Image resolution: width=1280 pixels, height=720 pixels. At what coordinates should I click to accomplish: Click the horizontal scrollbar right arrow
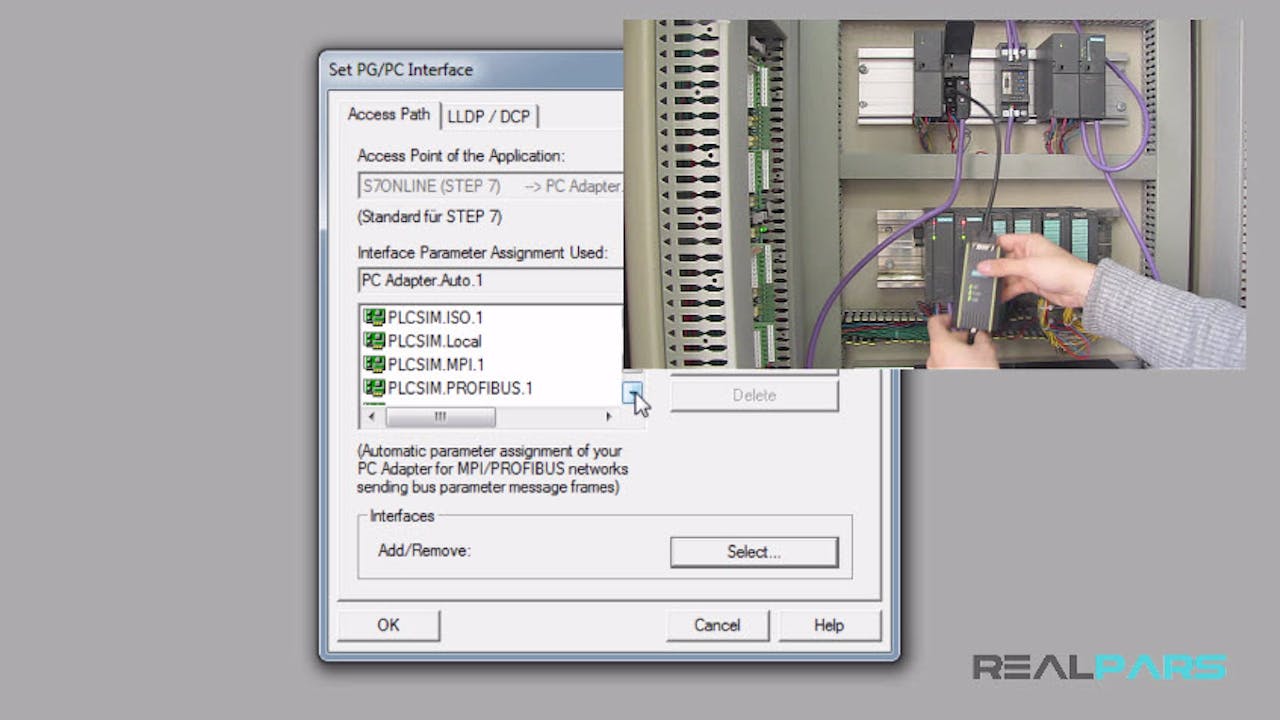[609, 417]
